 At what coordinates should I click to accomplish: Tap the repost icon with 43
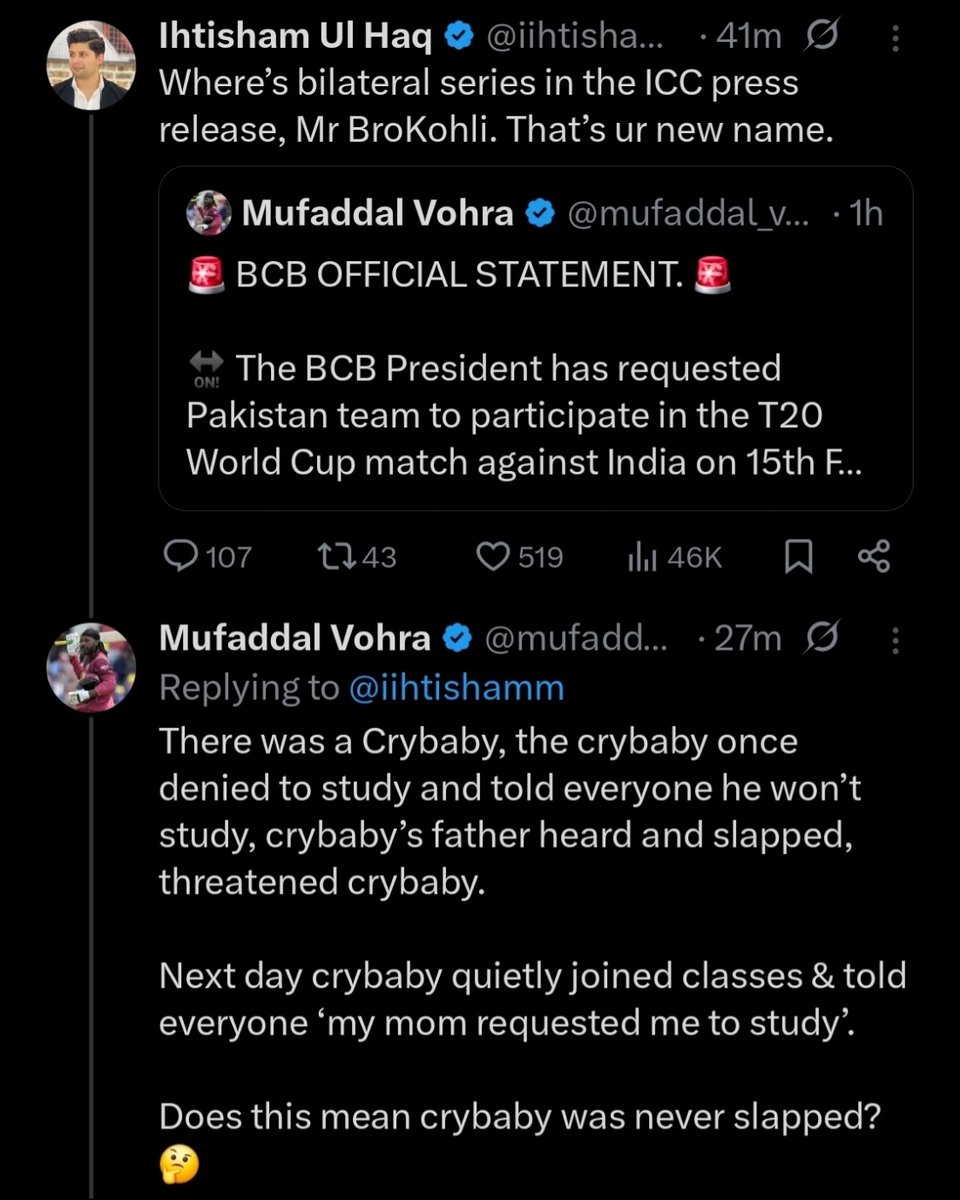tap(331, 557)
